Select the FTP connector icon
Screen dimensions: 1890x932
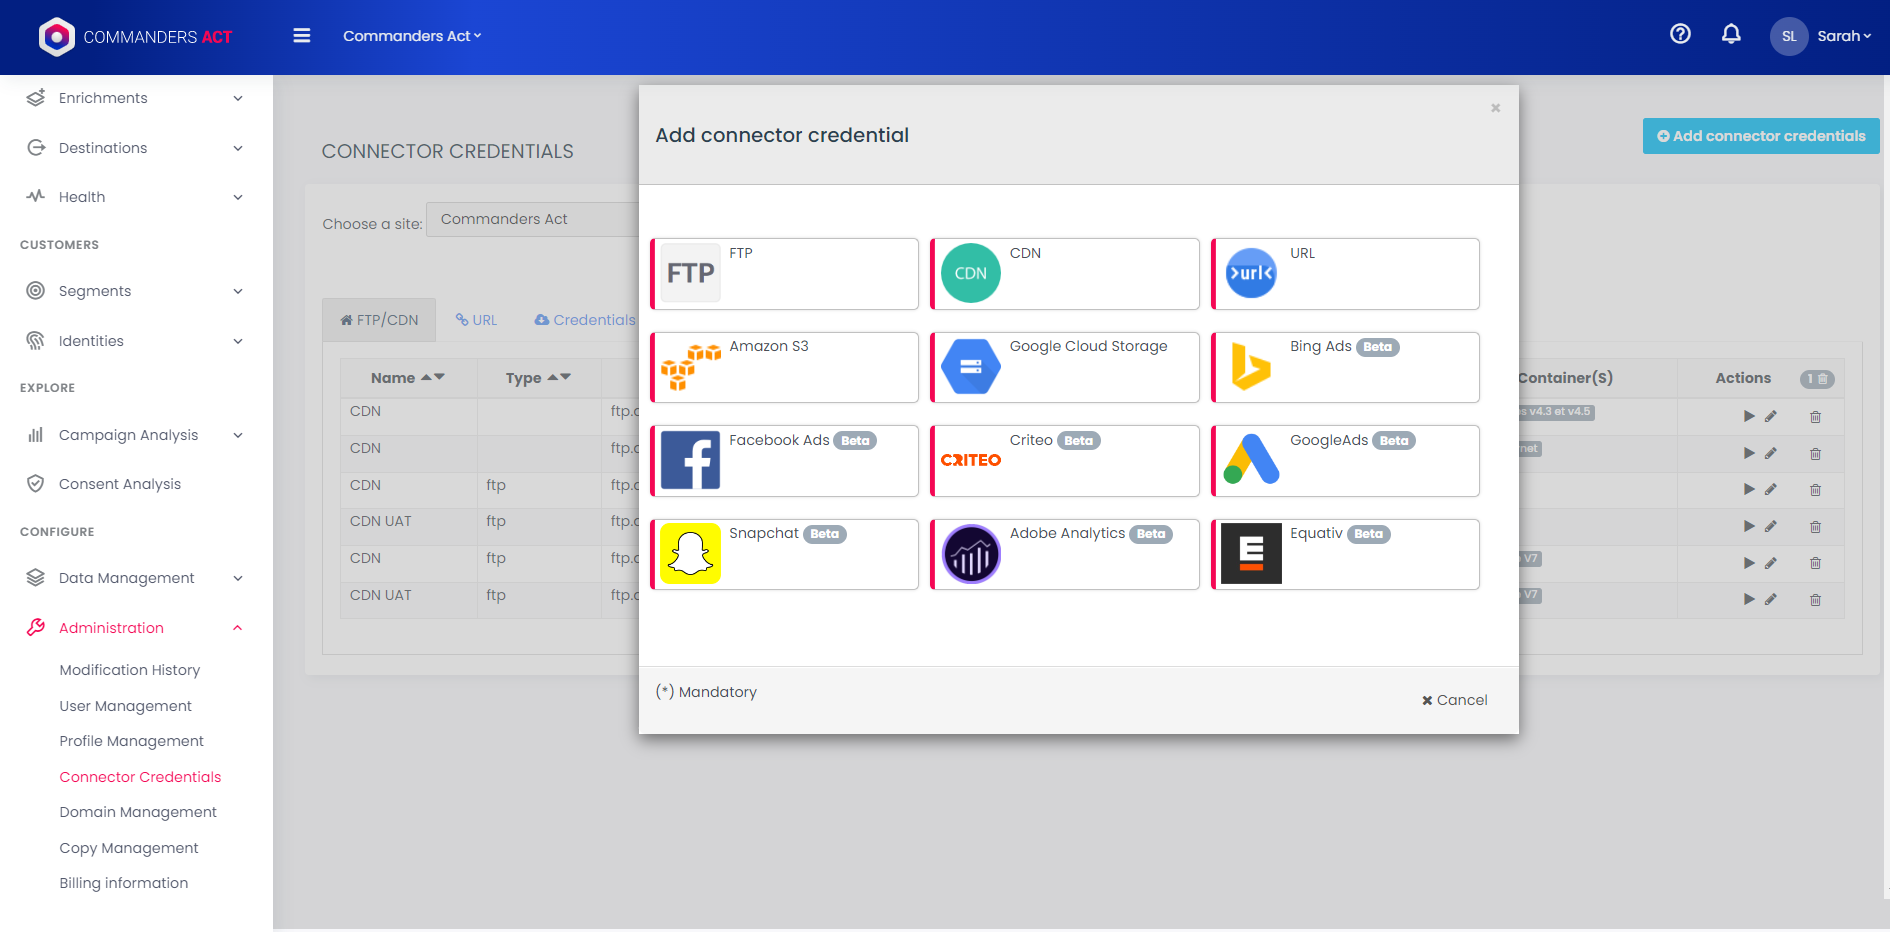point(690,273)
